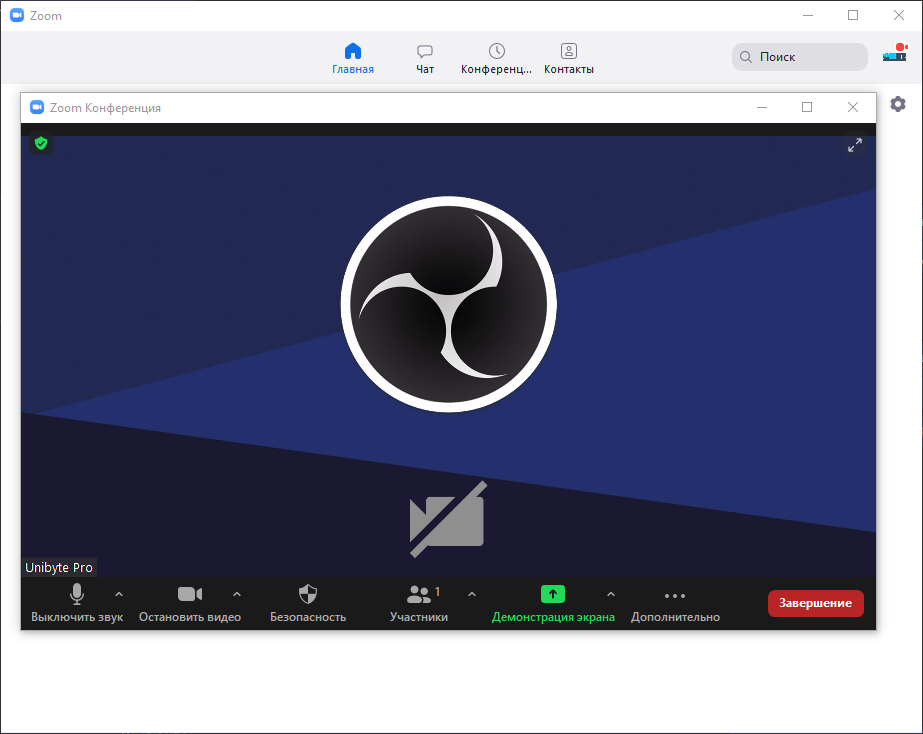
Task: Expand screen share options arrow
Action: pyautogui.click(x=611, y=594)
